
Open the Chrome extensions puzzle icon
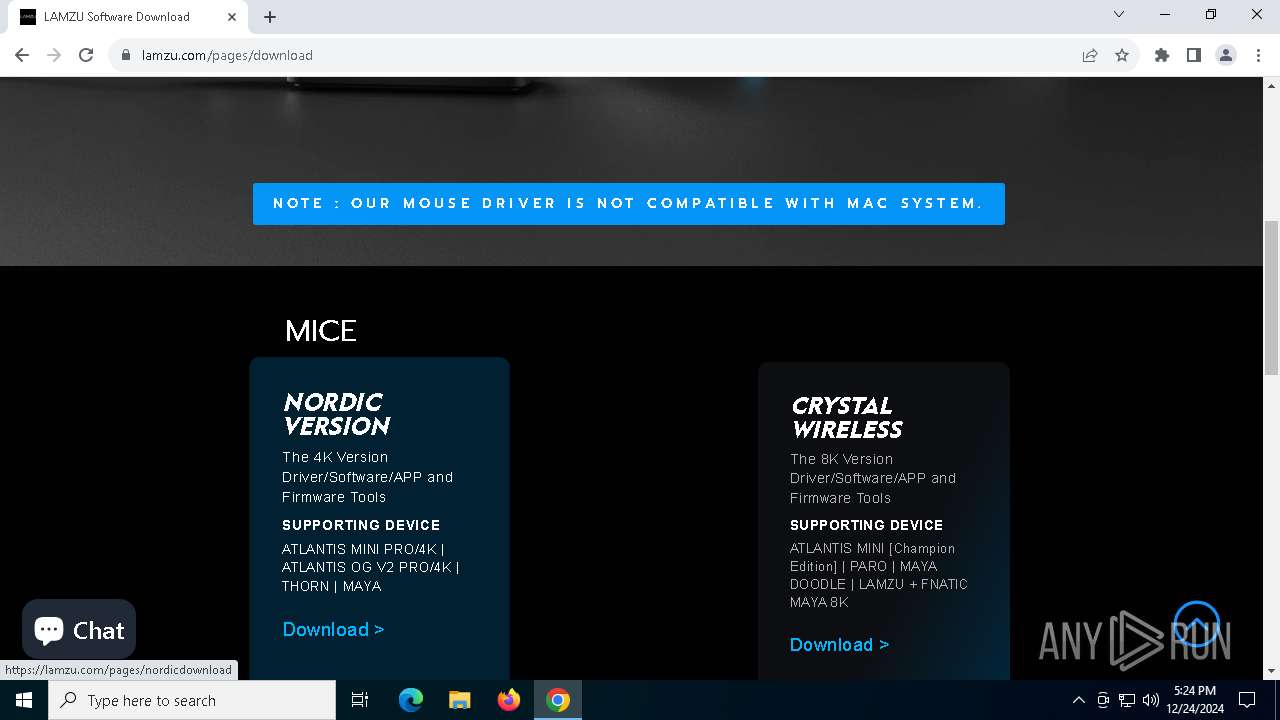1162,55
